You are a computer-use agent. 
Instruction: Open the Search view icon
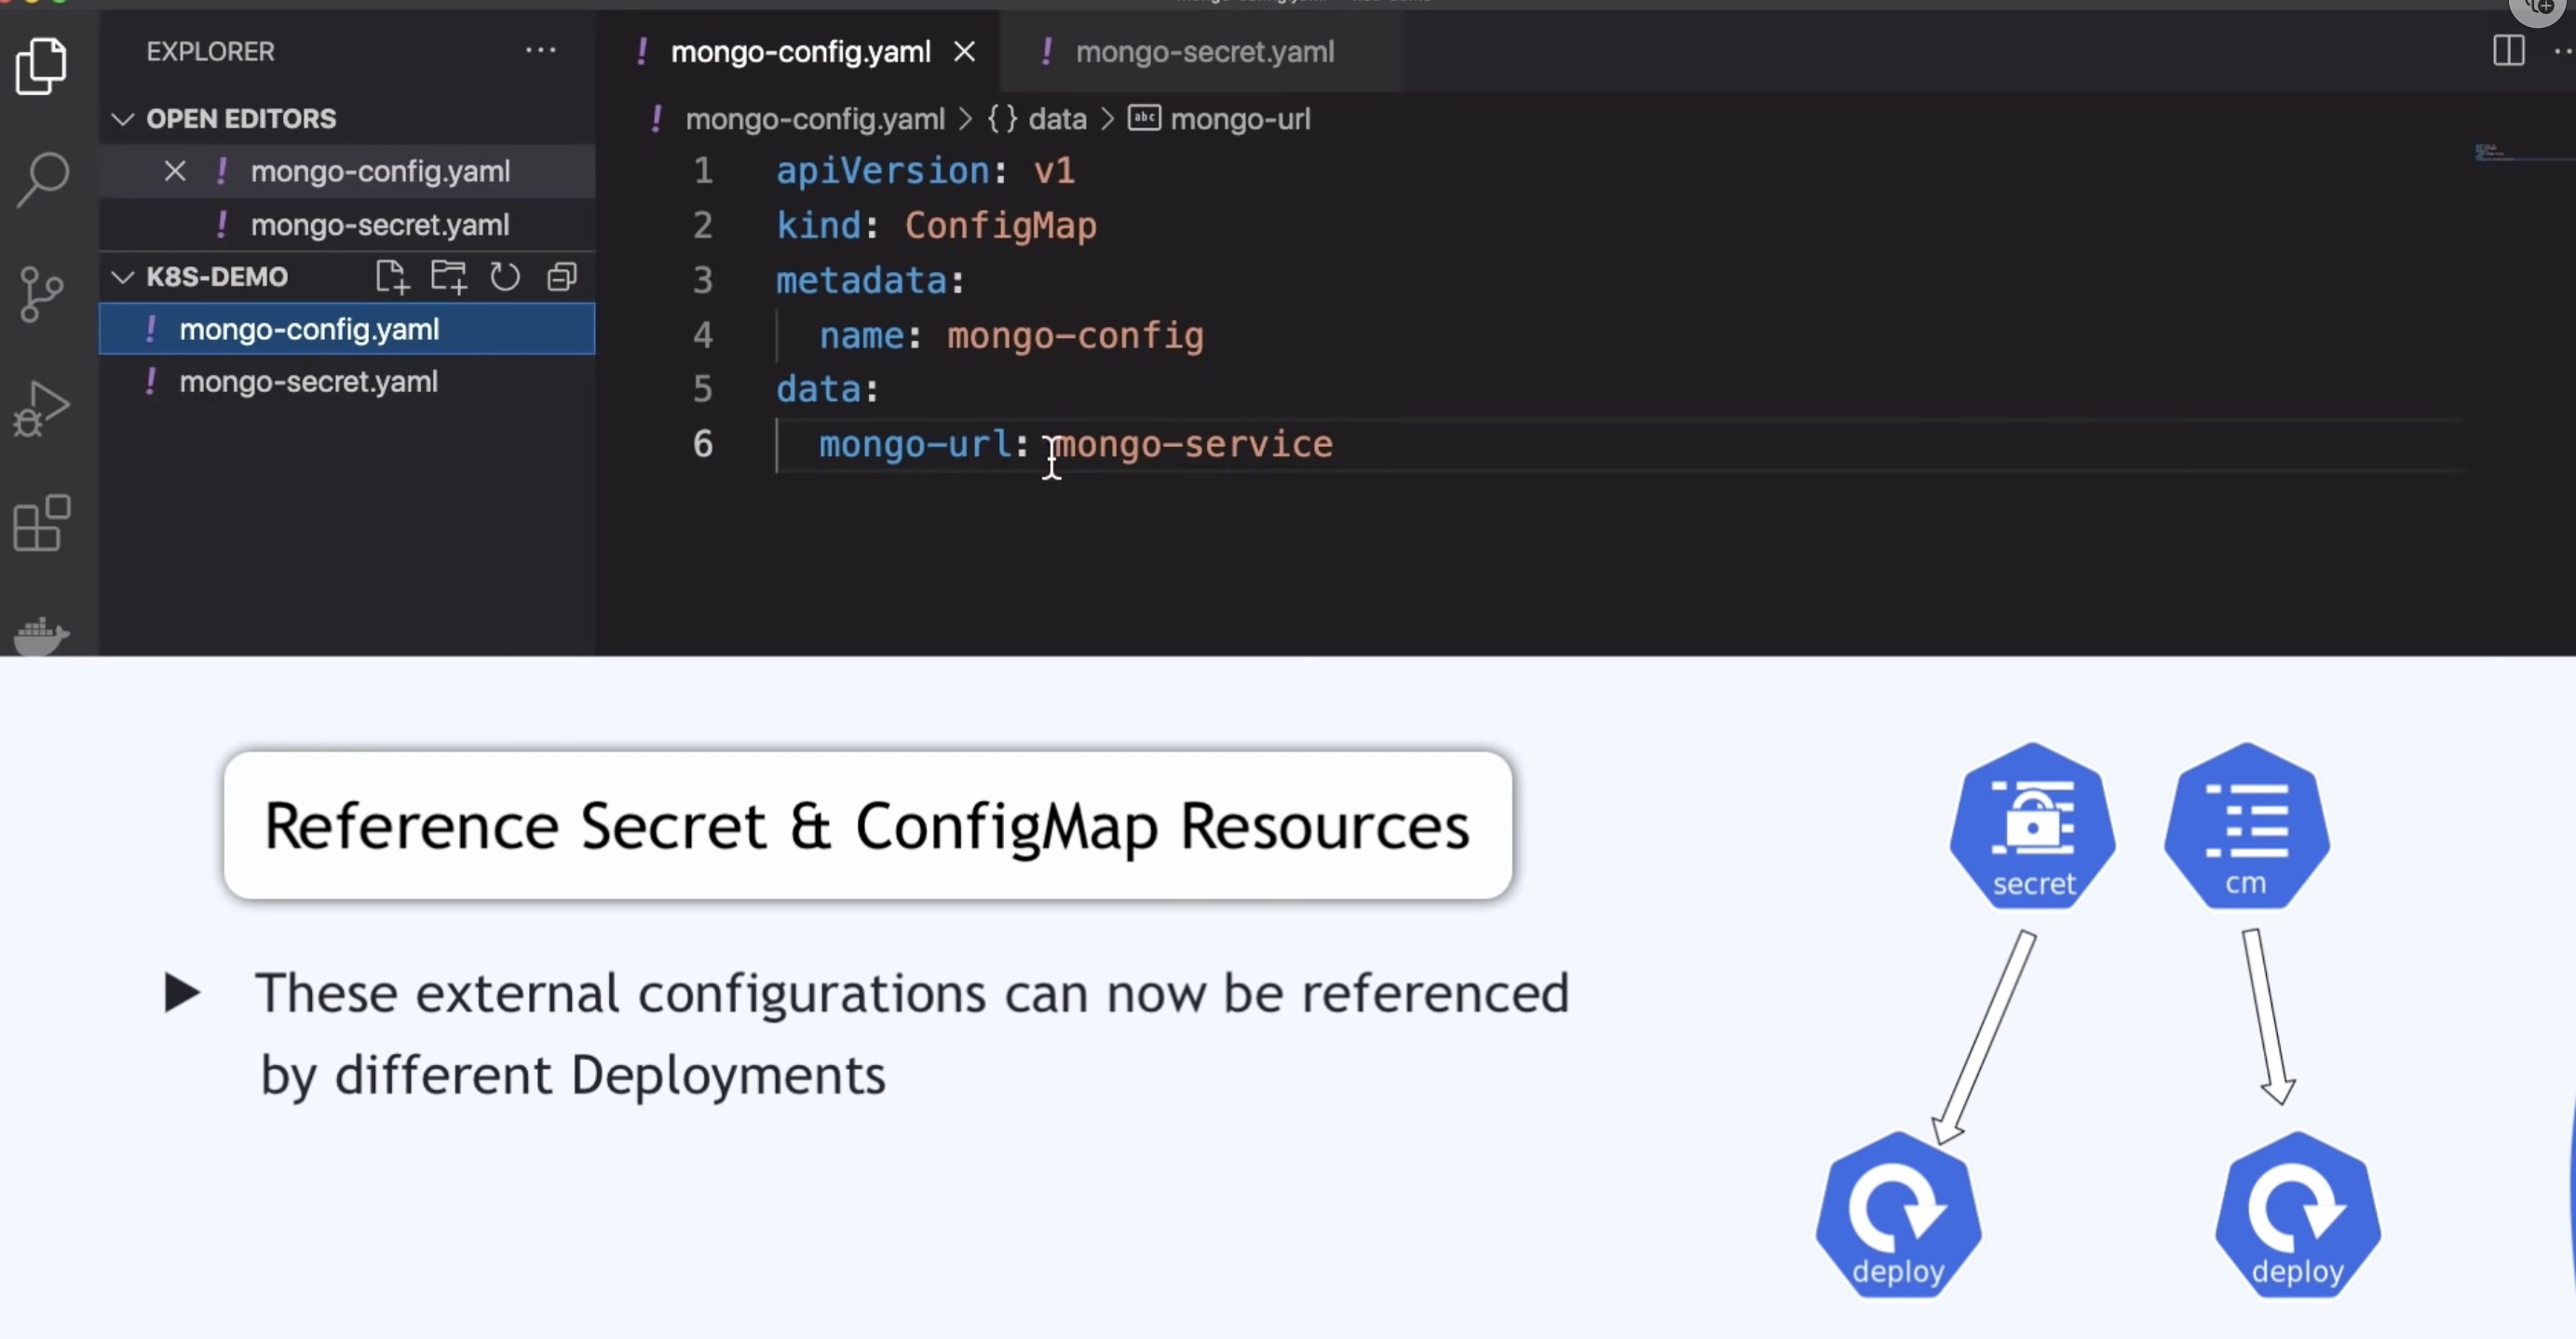[x=42, y=180]
